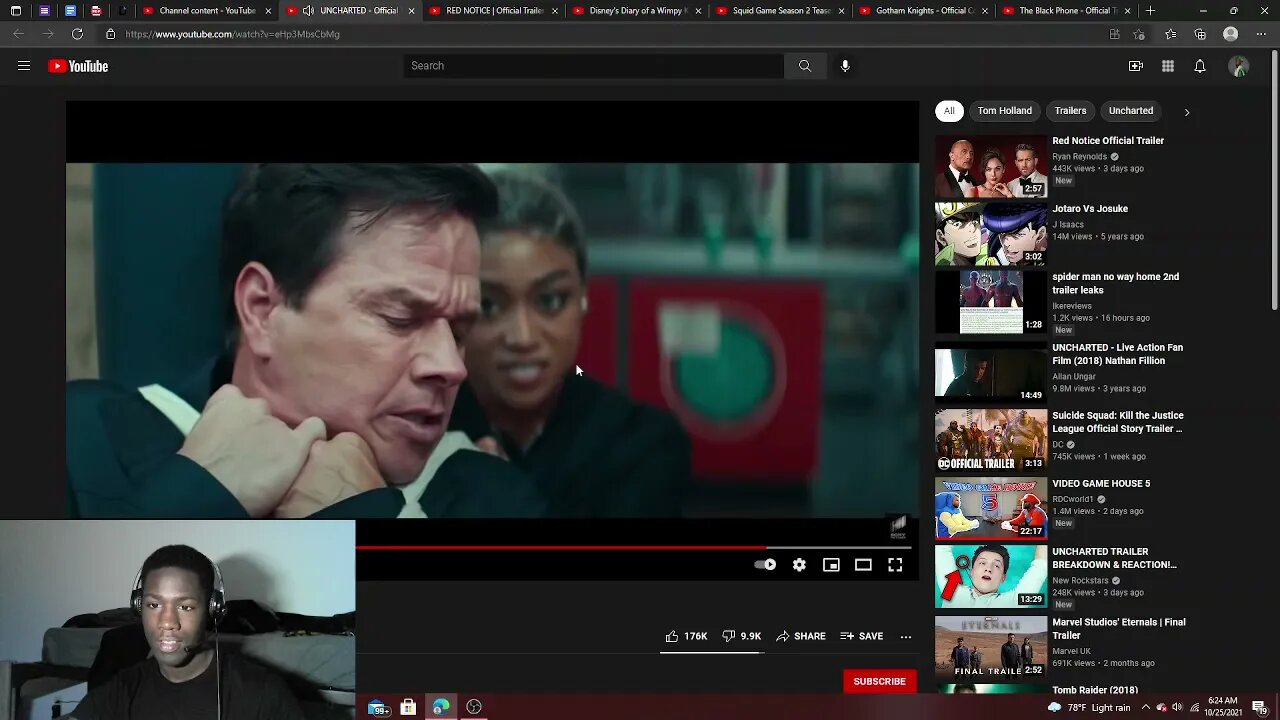Image resolution: width=1280 pixels, height=720 pixels.
Task: Reload the page in the browser
Action: click(77, 34)
